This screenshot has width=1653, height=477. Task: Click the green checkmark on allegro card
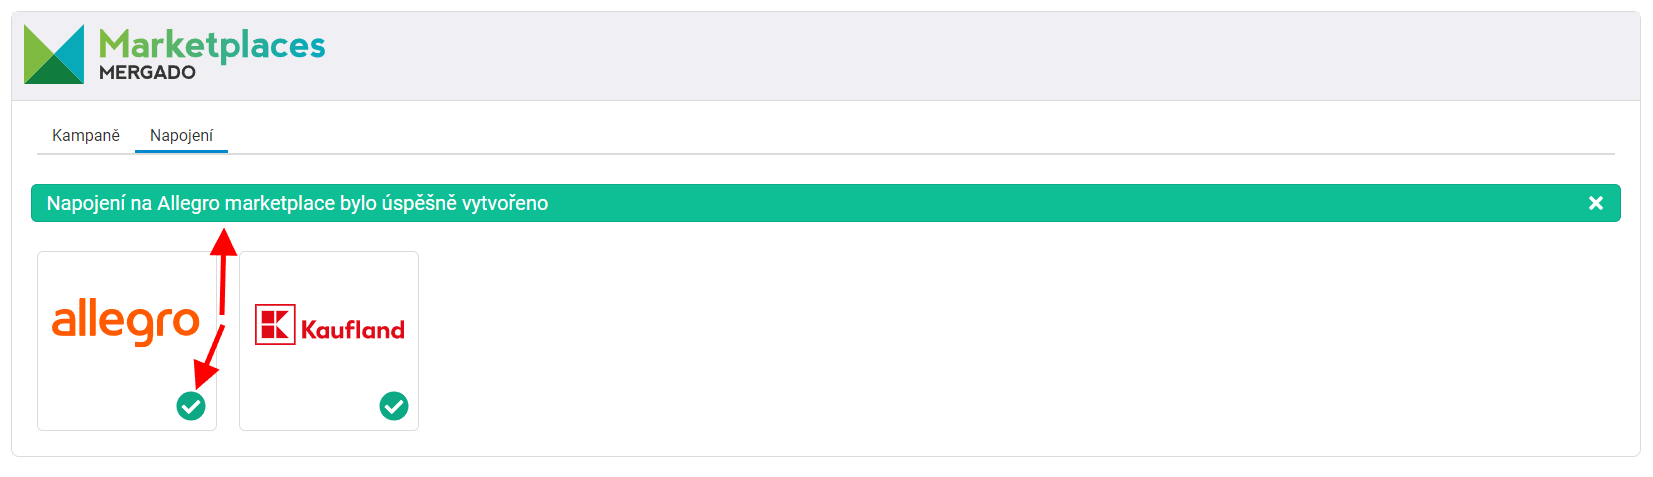(x=191, y=406)
